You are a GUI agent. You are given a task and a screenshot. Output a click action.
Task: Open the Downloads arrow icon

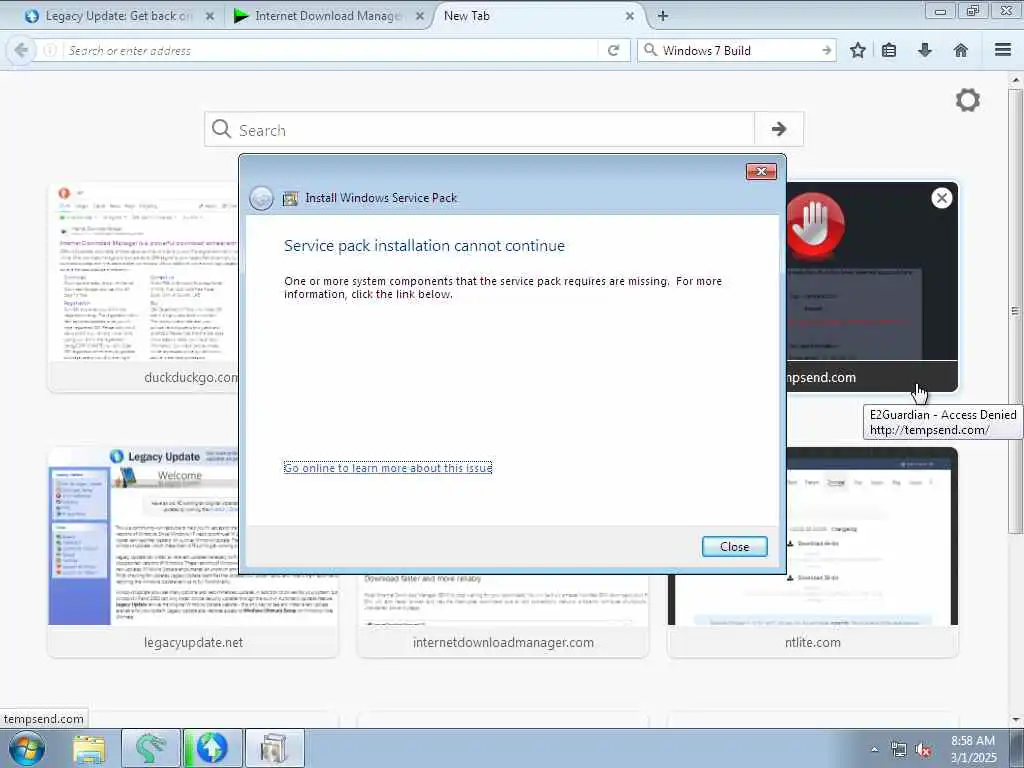tap(925, 50)
